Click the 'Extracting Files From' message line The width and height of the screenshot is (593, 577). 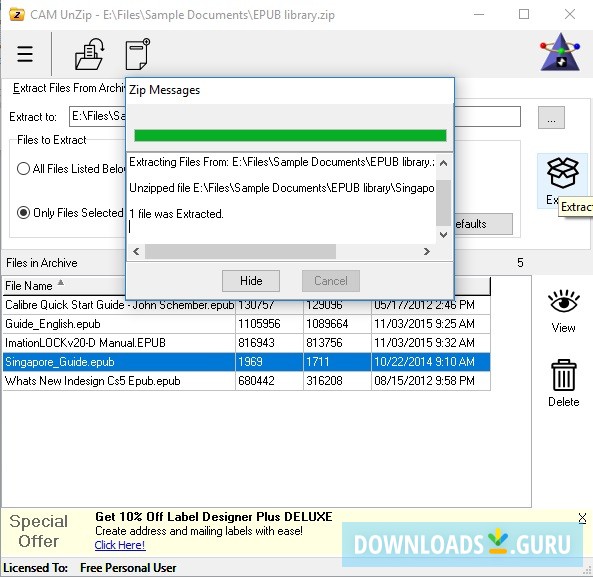(x=282, y=162)
